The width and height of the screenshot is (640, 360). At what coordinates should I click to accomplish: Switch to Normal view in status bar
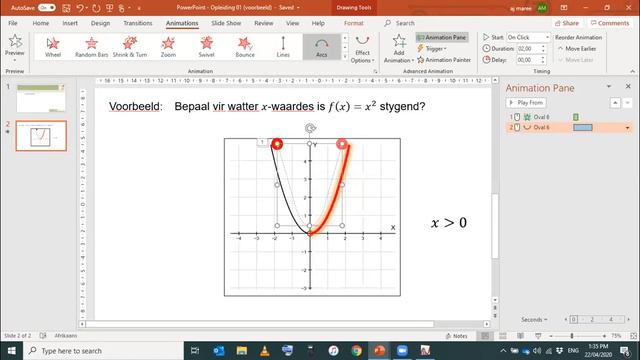485,336
